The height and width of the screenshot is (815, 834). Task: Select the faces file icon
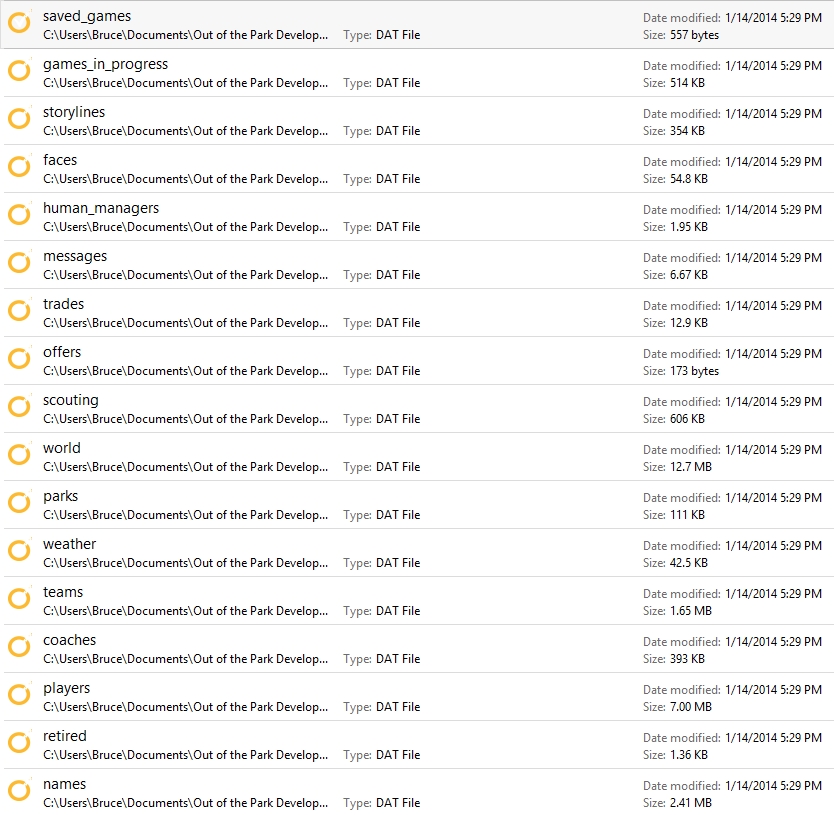(x=20, y=167)
